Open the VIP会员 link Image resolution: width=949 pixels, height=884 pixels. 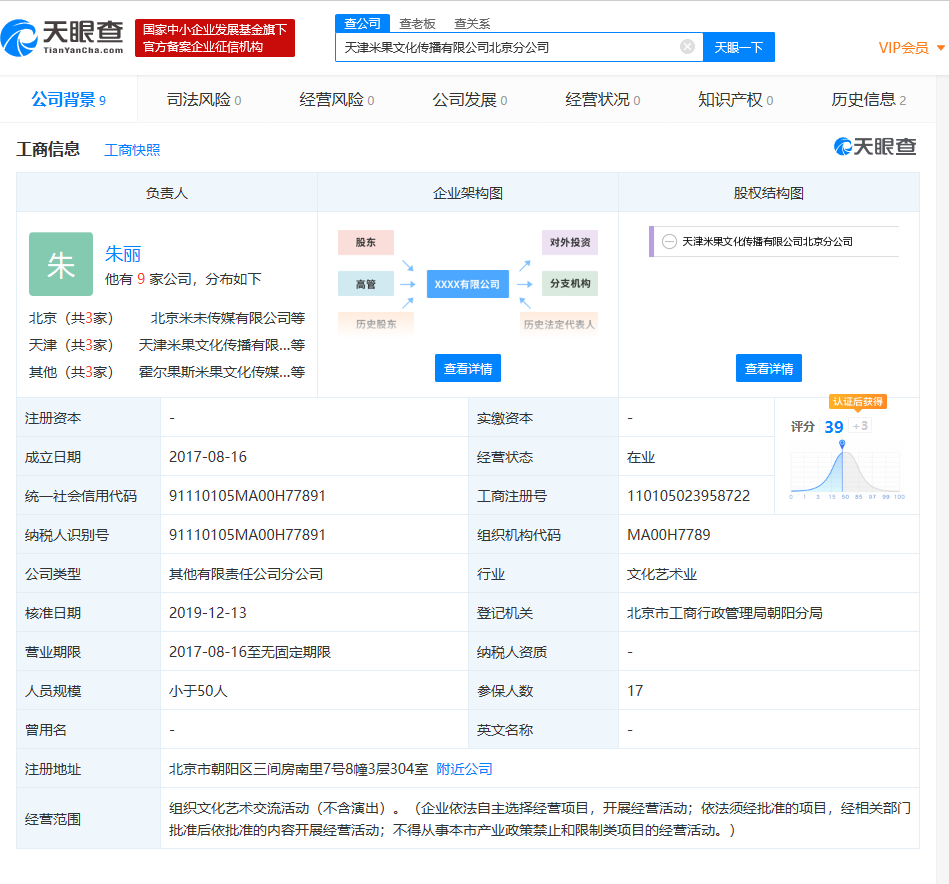pyautogui.click(x=904, y=47)
